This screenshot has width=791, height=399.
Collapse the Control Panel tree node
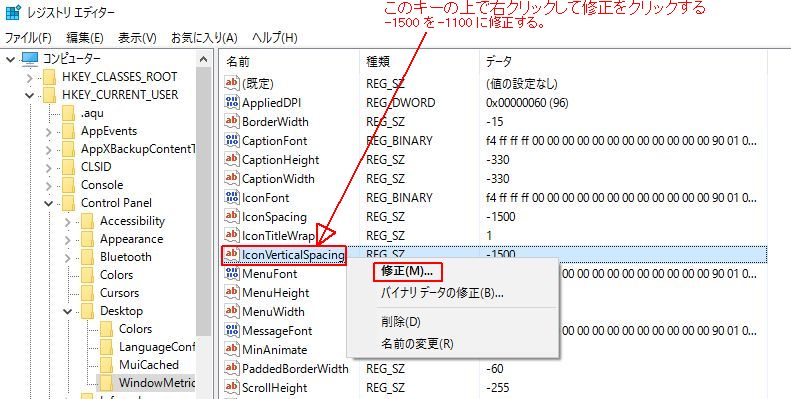pyautogui.click(x=48, y=203)
